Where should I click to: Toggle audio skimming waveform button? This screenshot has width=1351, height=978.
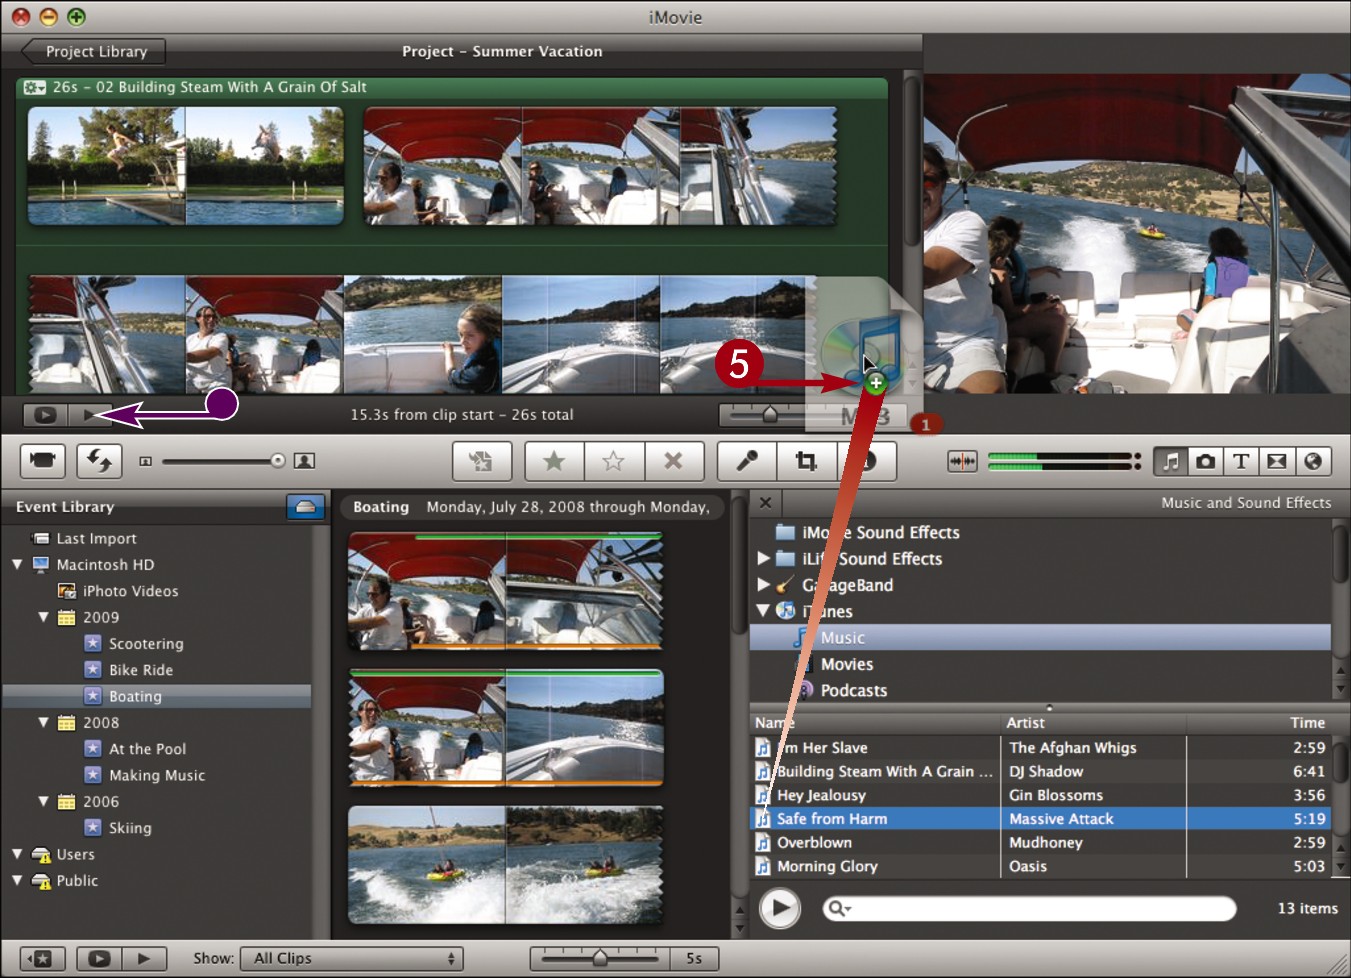962,461
